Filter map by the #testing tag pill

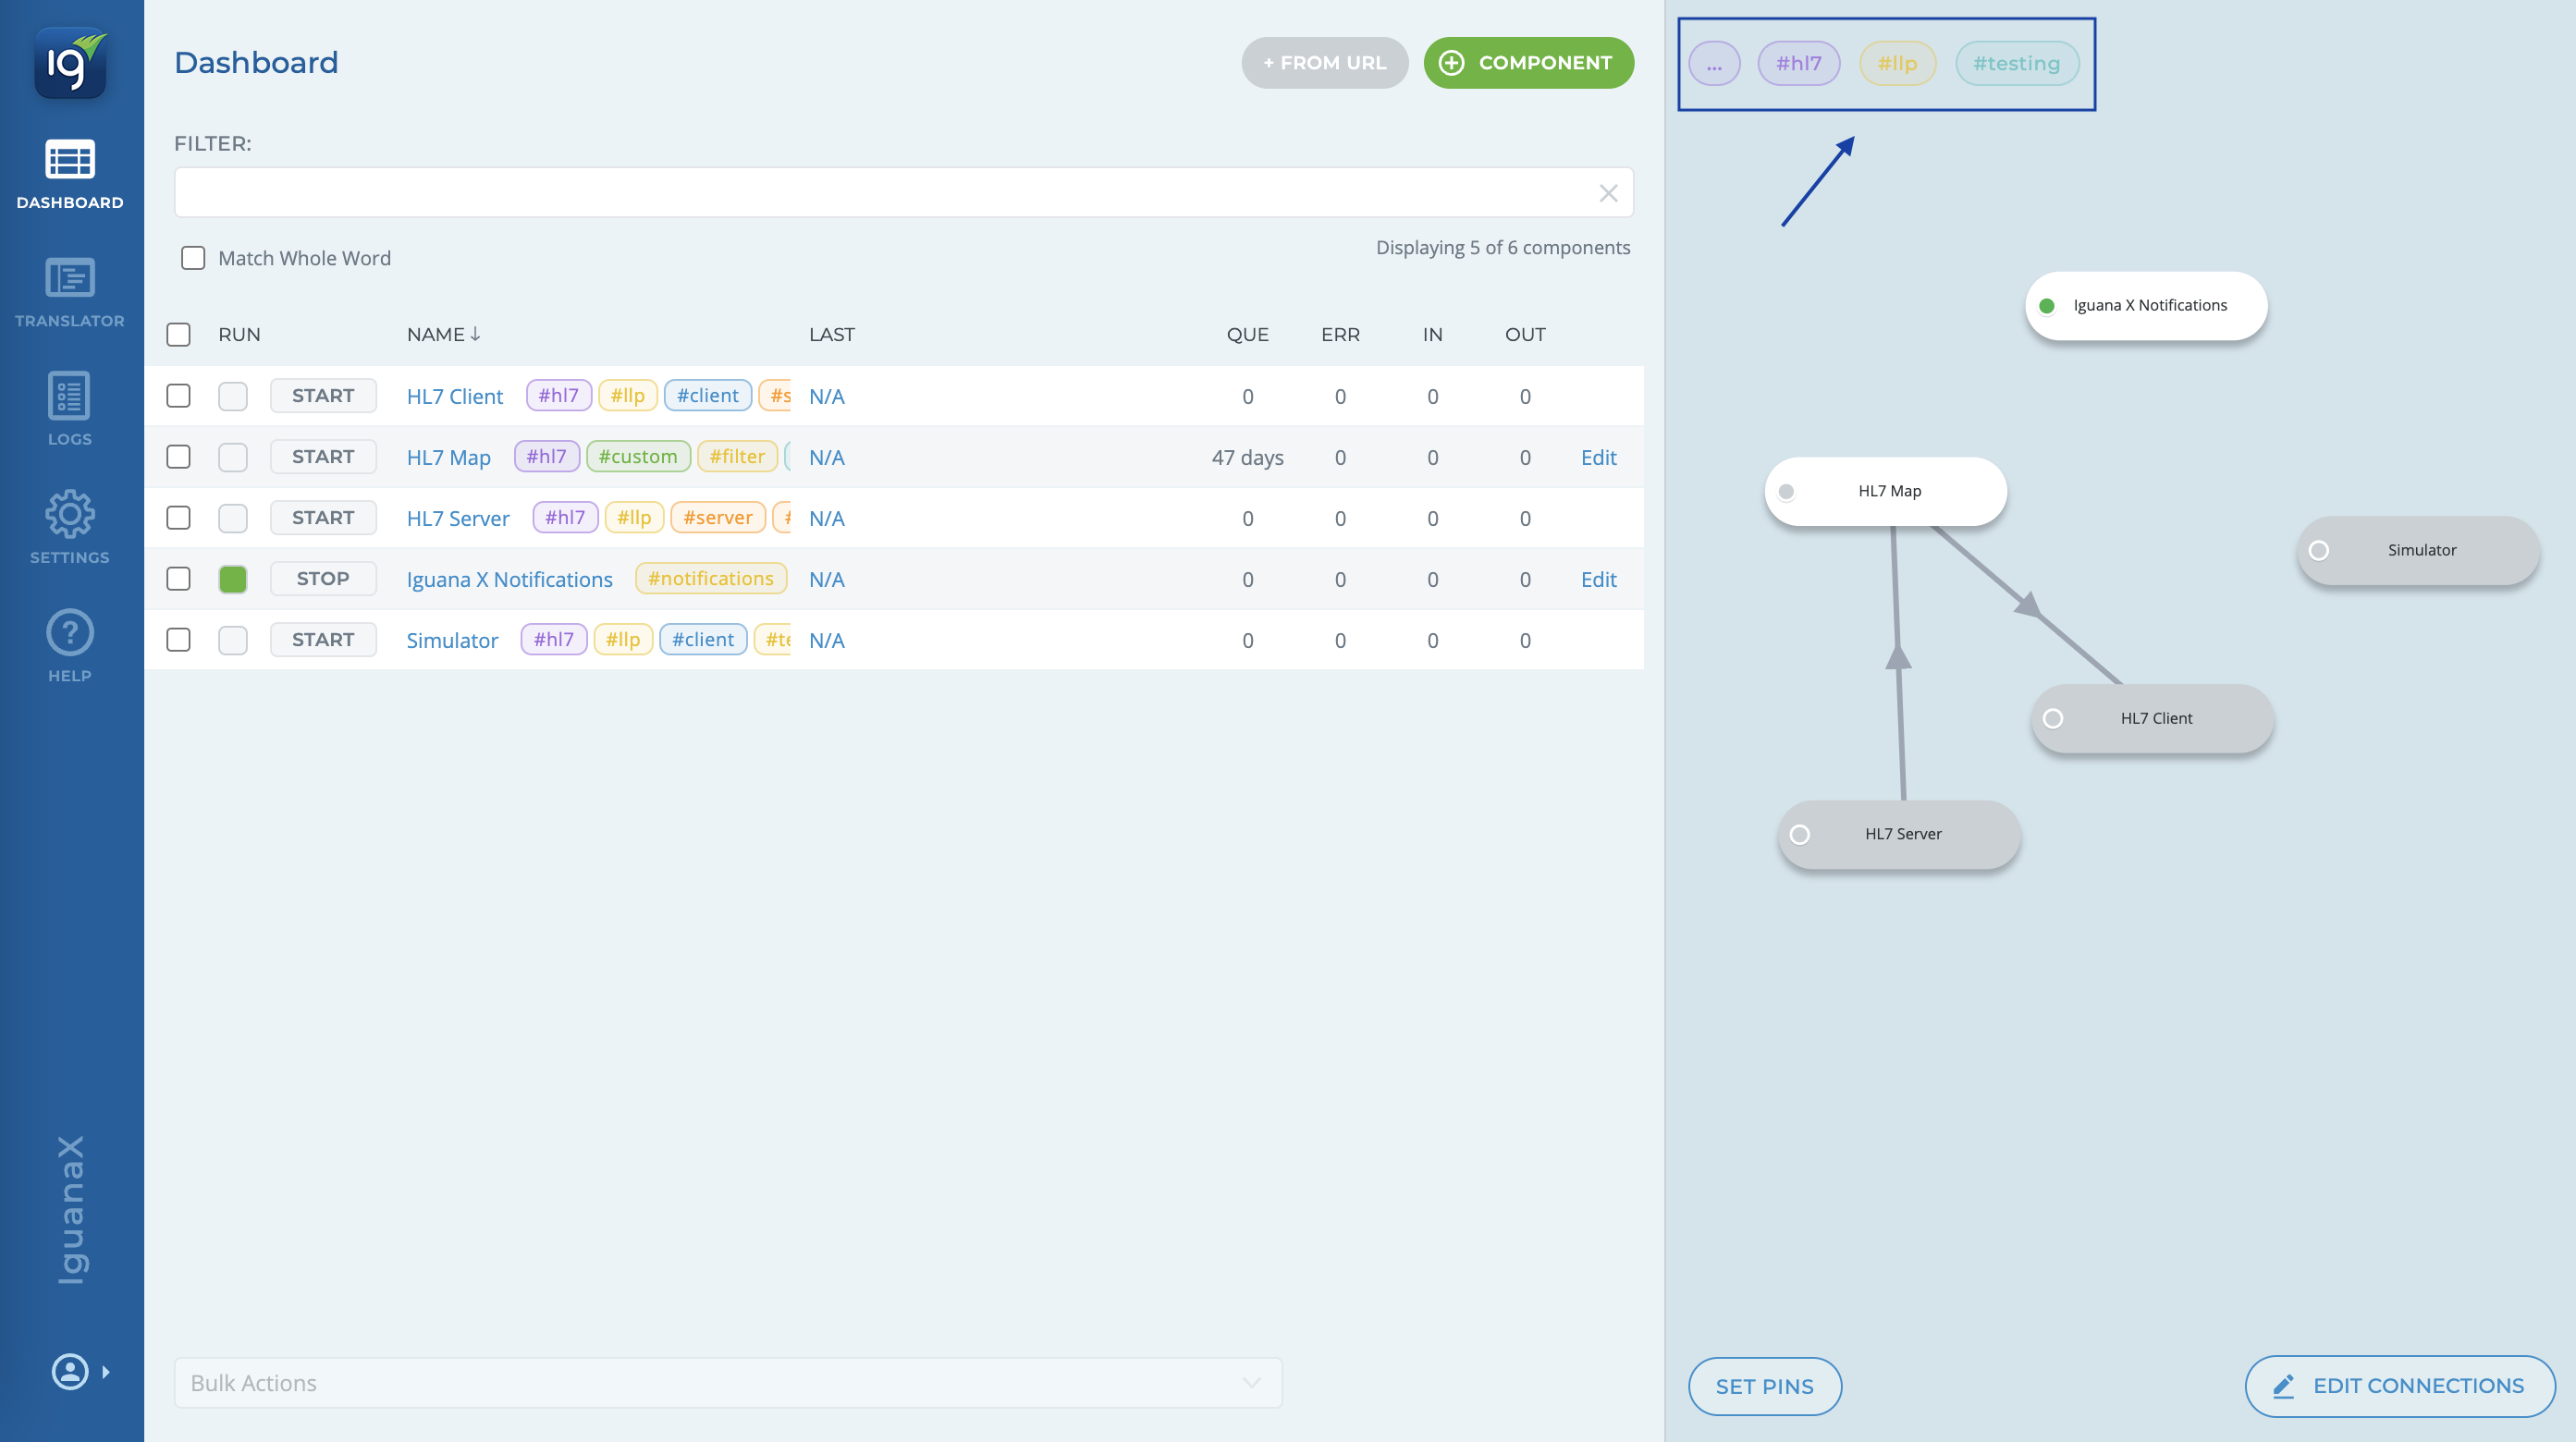click(x=2016, y=63)
